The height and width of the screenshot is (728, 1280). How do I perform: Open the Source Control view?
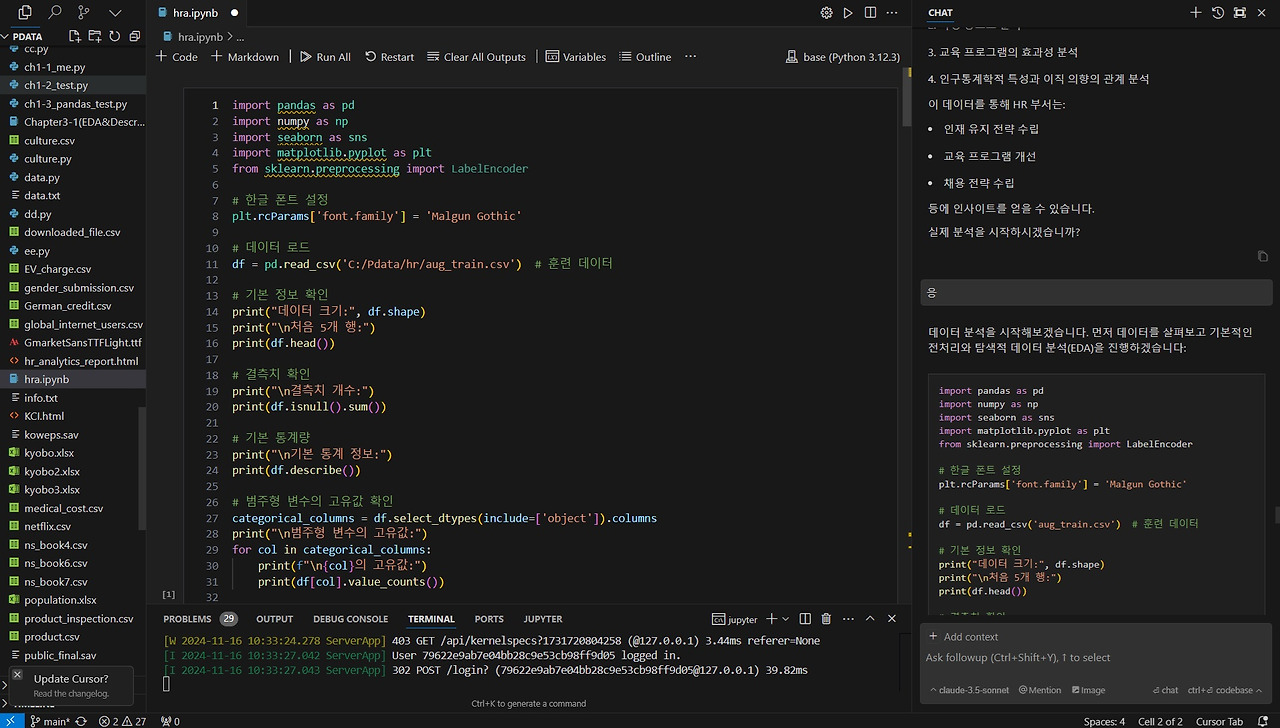tap(85, 13)
